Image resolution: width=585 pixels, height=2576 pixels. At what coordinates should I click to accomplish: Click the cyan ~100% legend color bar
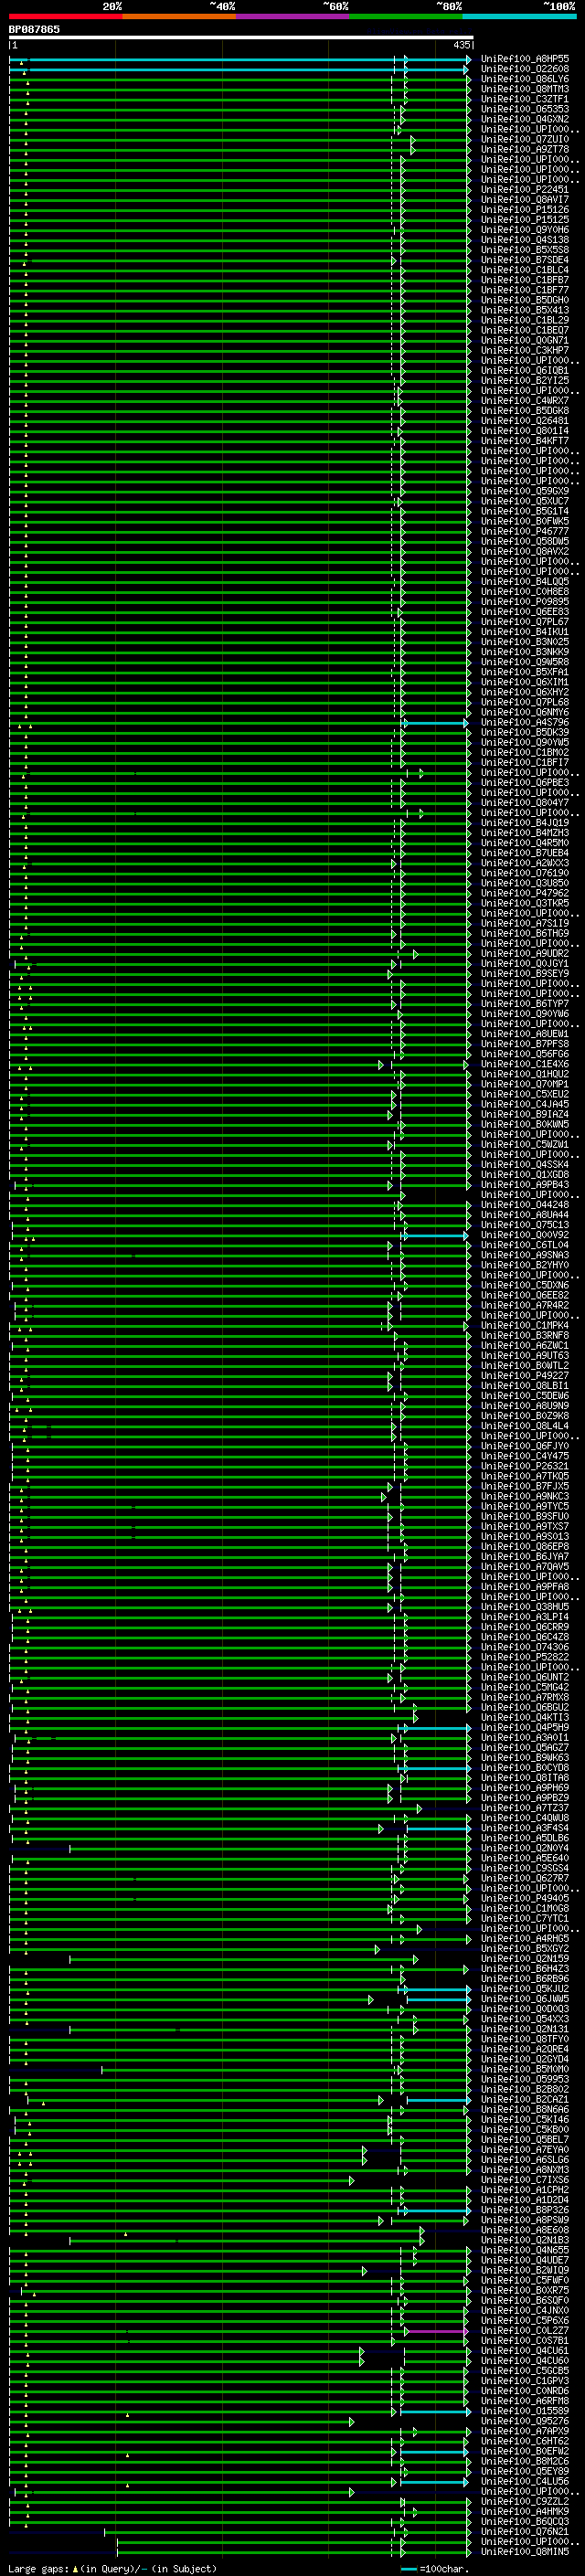click(x=519, y=16)
